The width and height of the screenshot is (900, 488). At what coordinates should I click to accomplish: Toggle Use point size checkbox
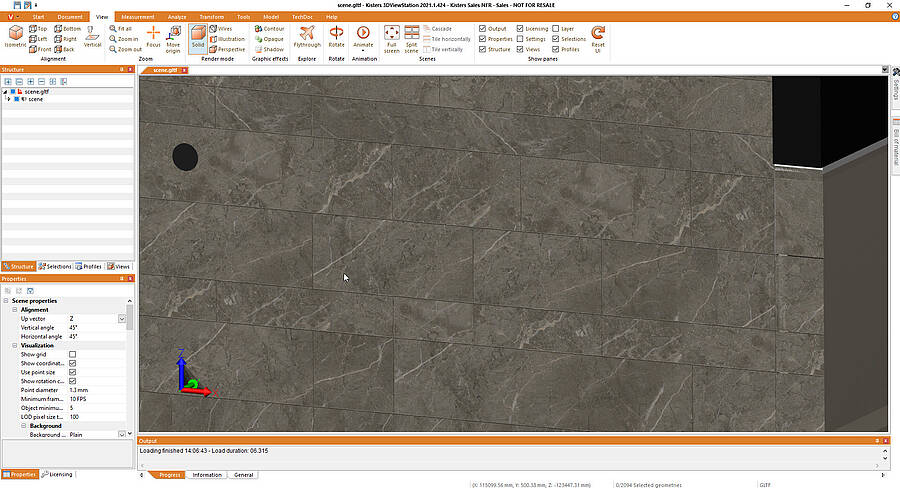coord(72,372)
